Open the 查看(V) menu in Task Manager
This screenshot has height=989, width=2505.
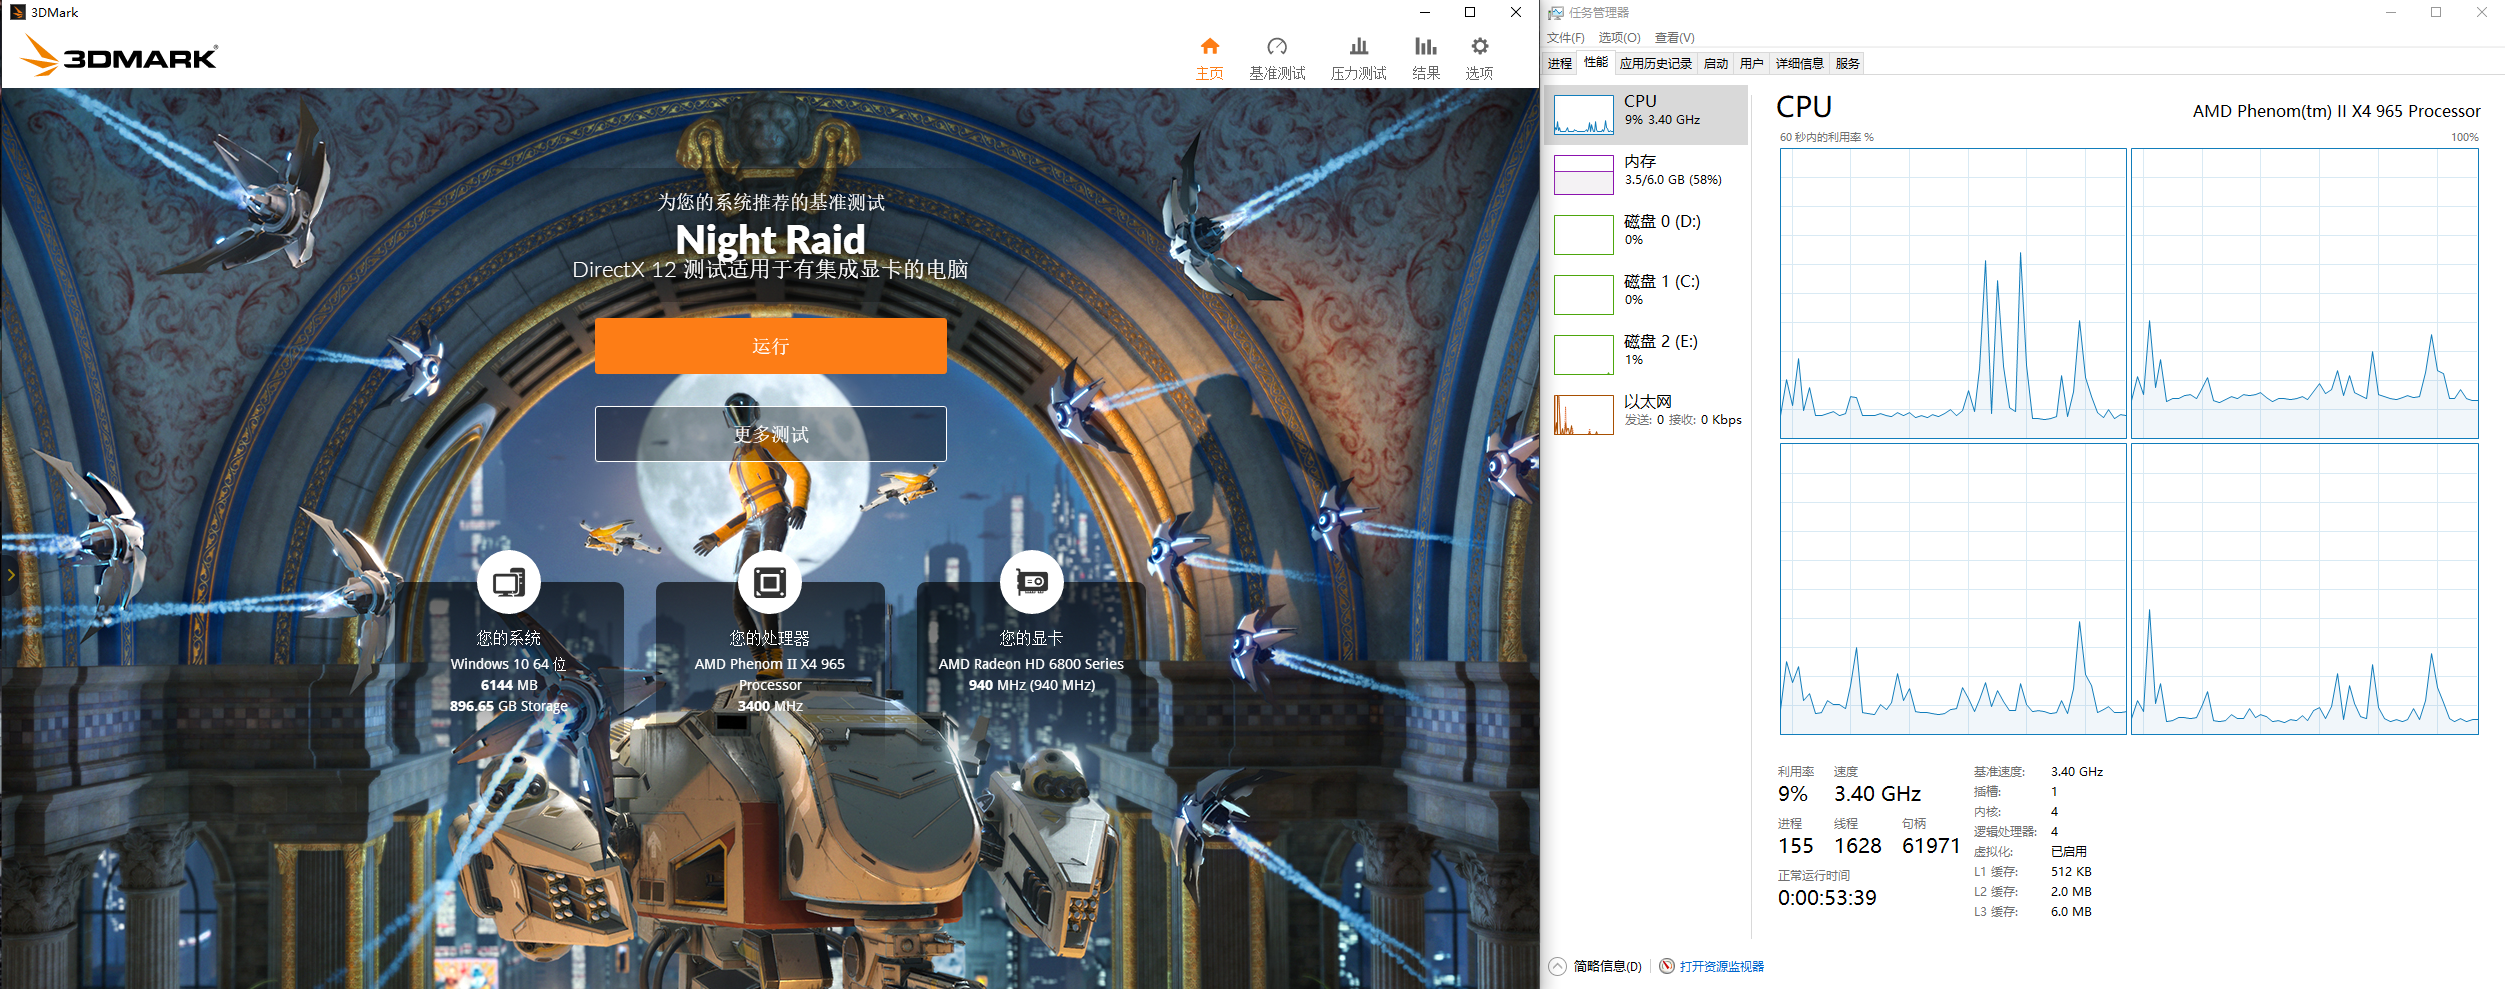(x=1674, y=38)
